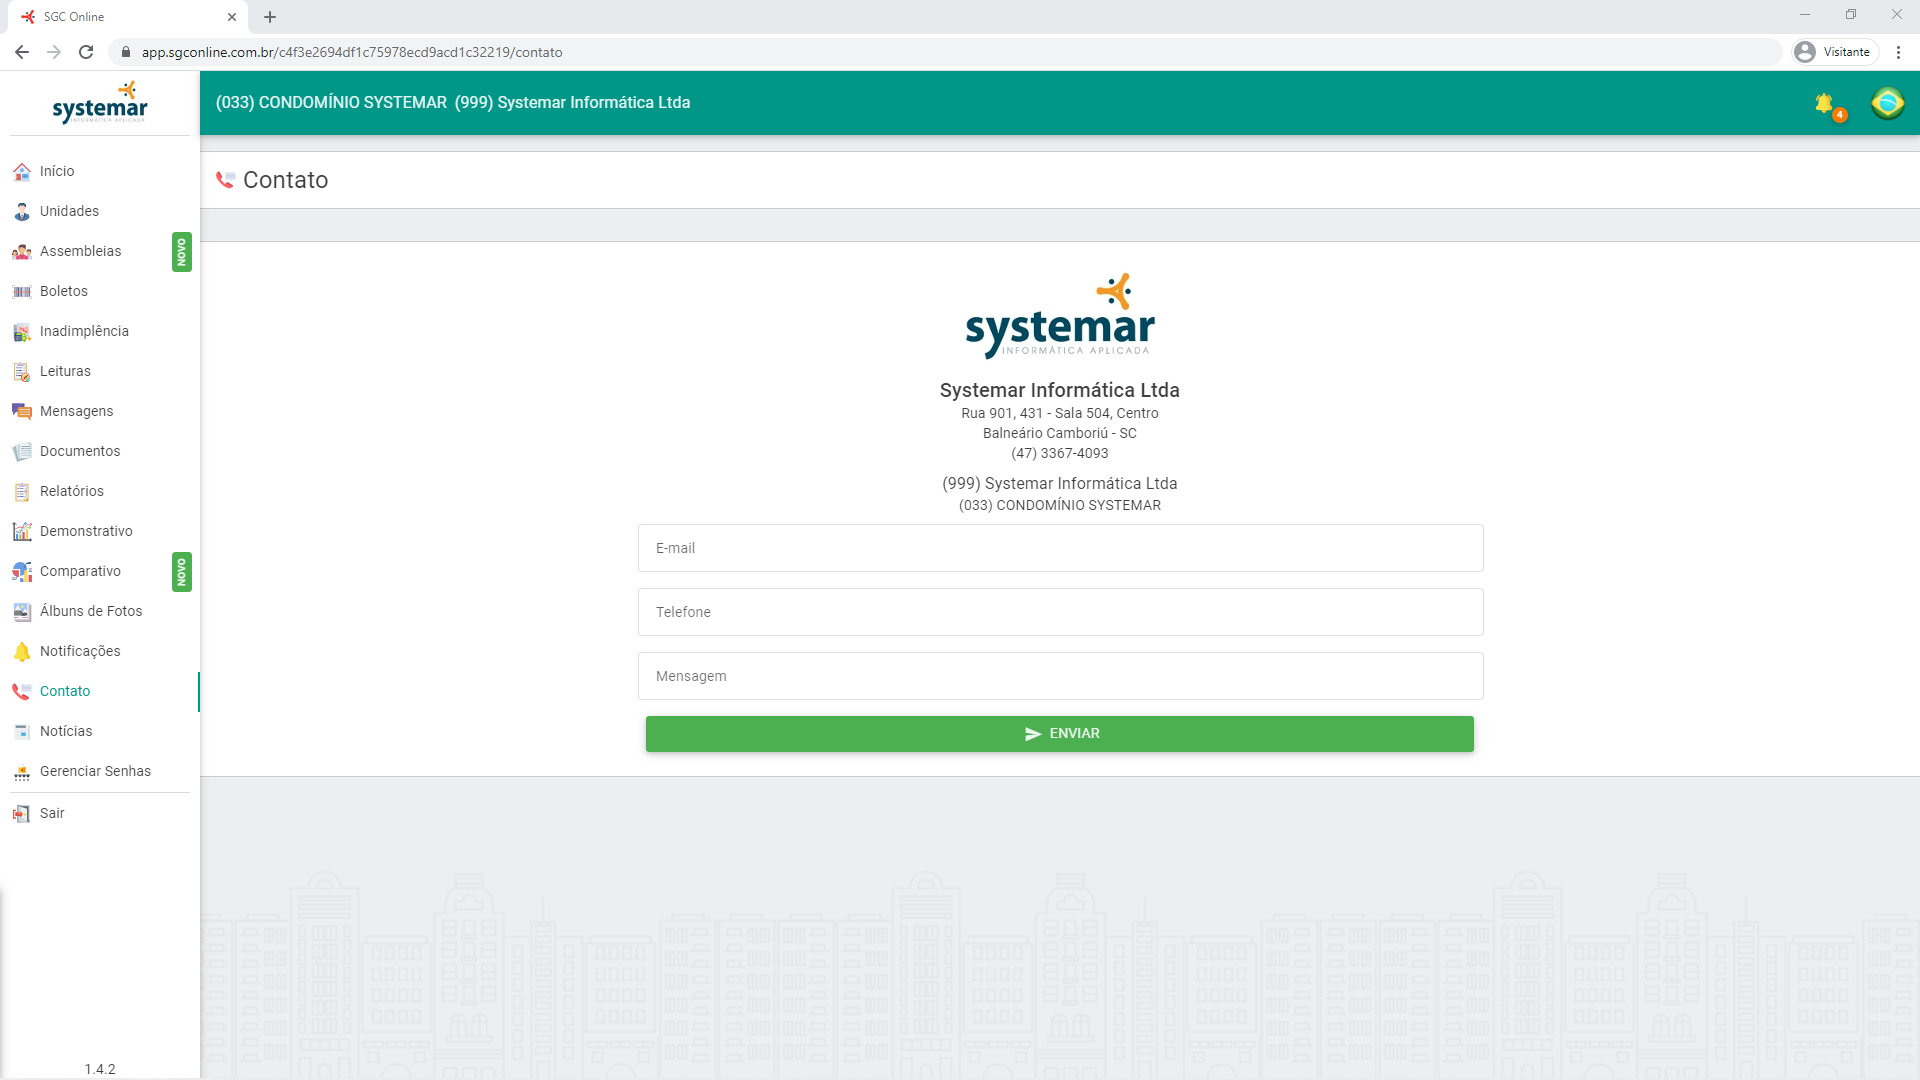1920x1080 pixels.
Task: Click the Relatórios report icon
Action: [22, 492]
